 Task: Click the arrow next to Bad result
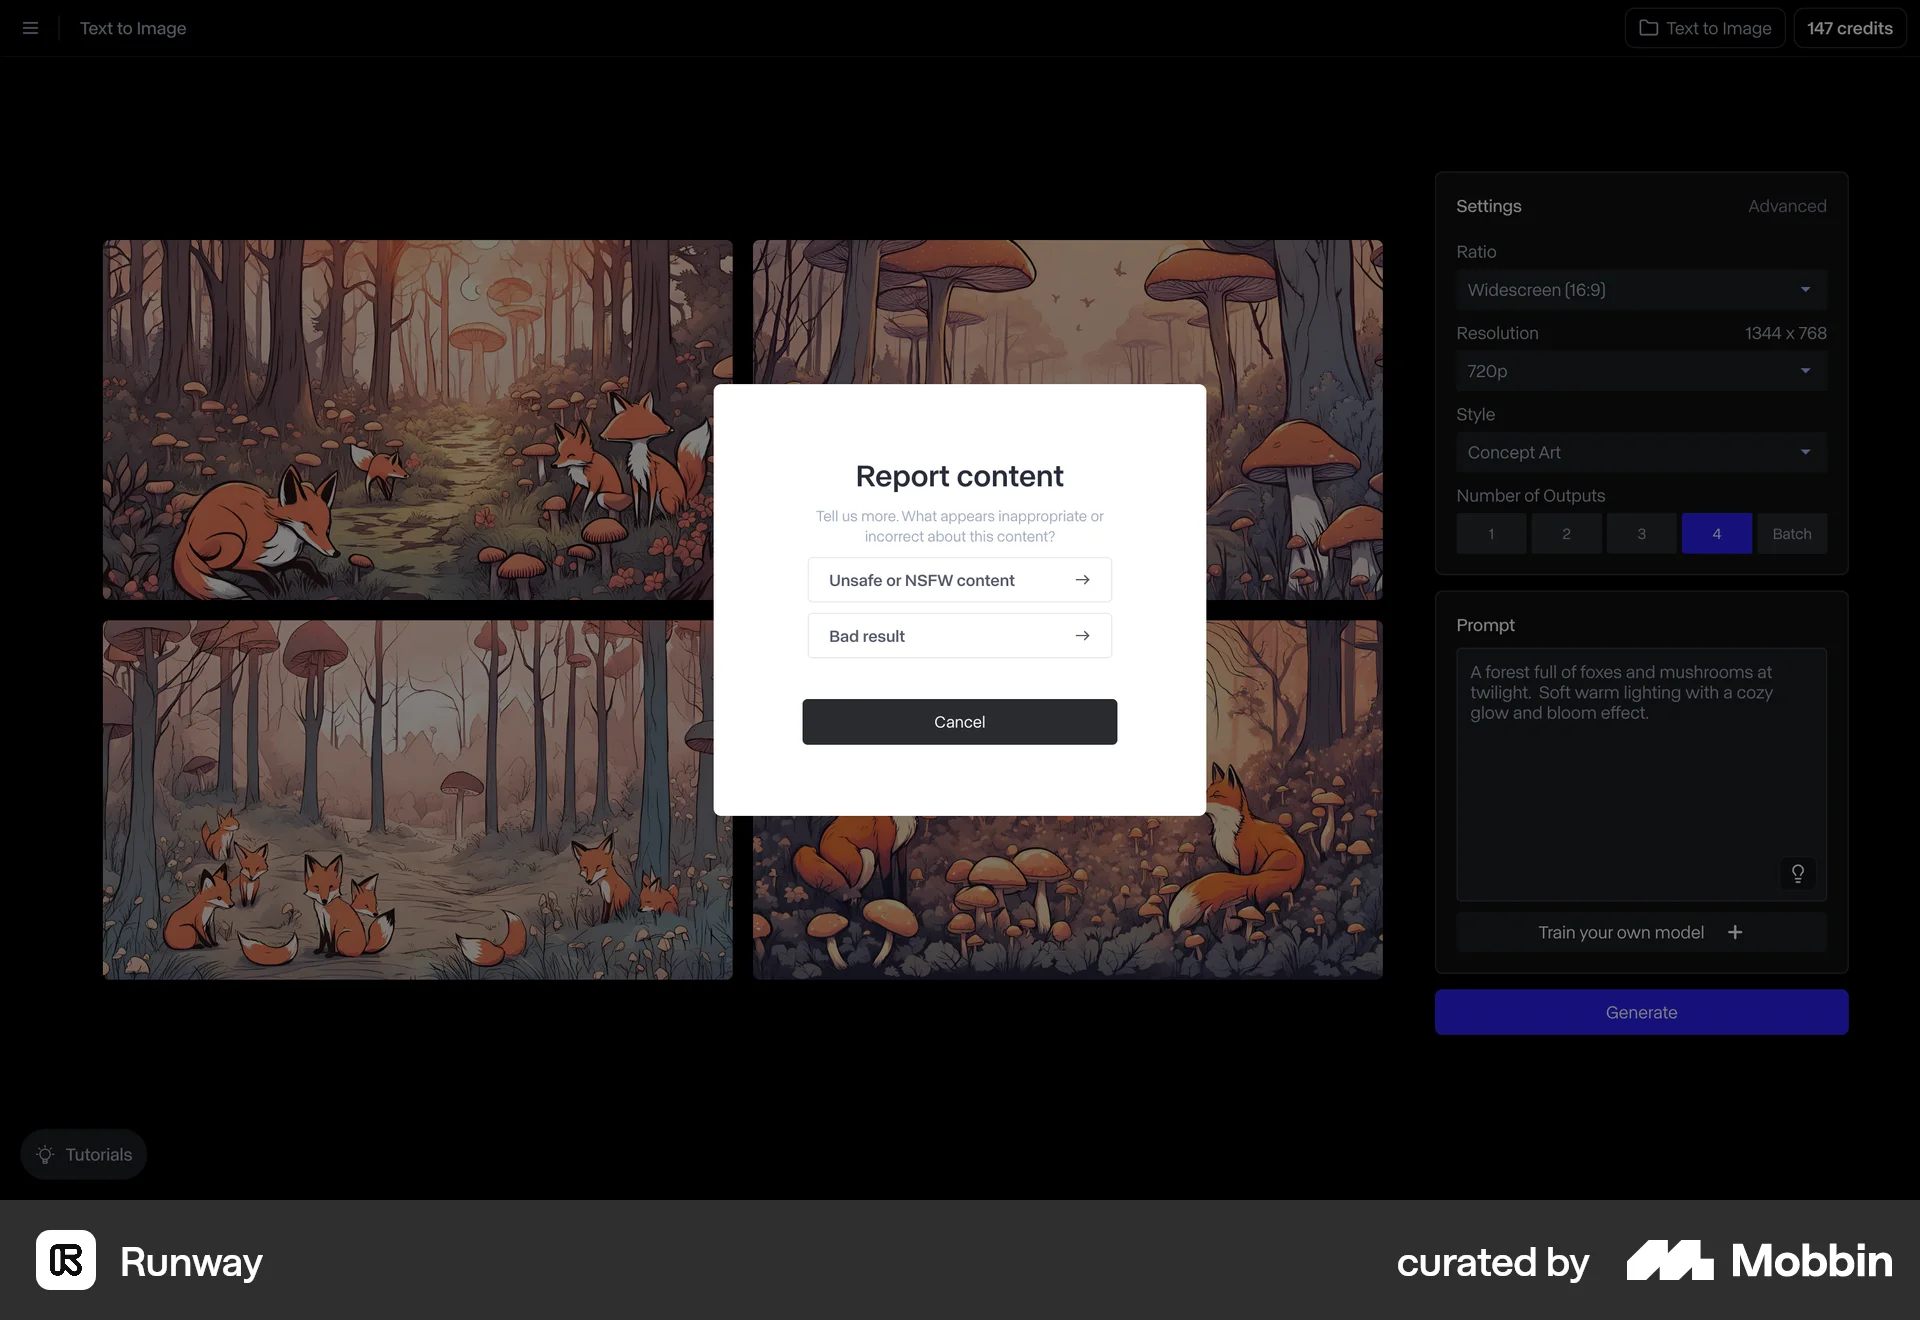1082,635
